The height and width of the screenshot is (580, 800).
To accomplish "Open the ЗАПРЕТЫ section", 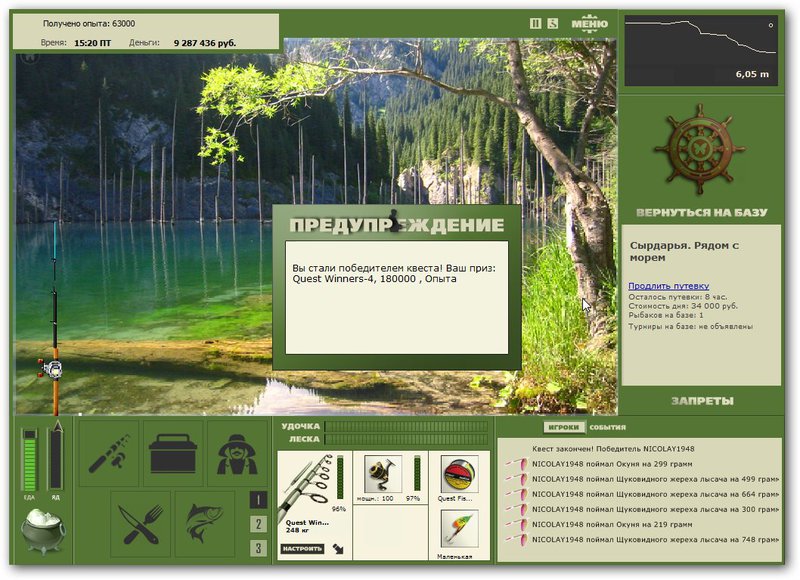I will 702,401.
